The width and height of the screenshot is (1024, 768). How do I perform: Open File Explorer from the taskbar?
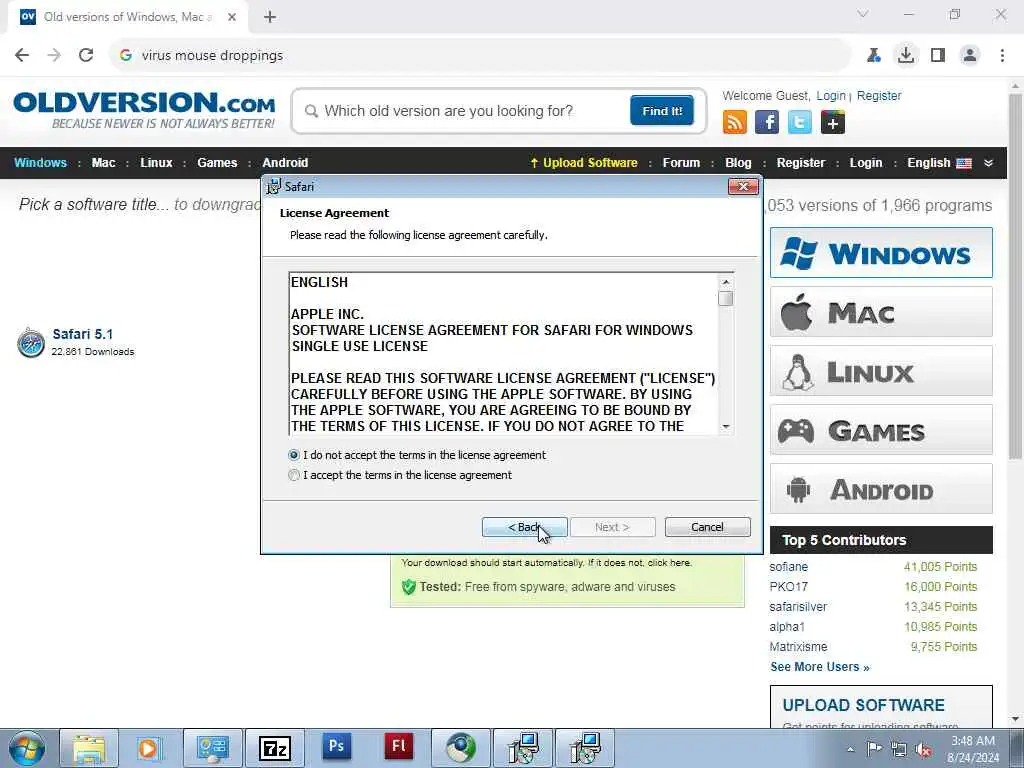pos(89,748)
